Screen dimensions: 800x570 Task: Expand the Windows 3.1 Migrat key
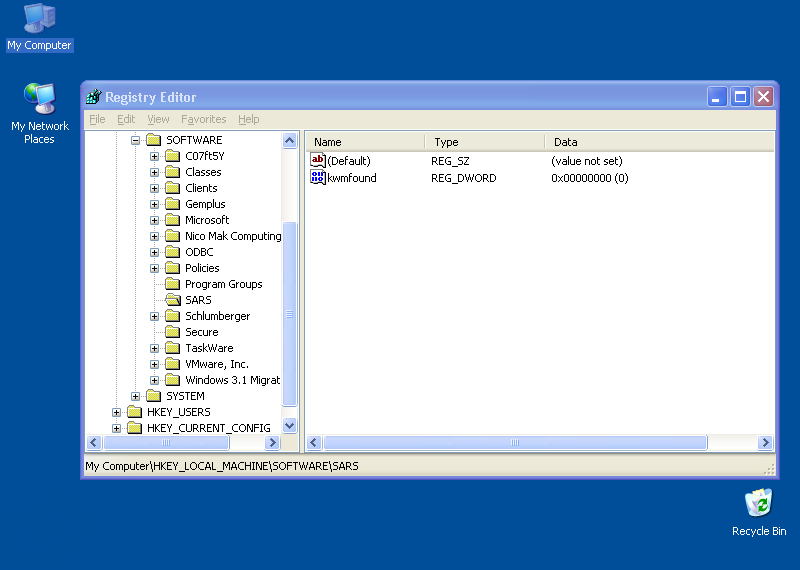(x=154, y=380)
